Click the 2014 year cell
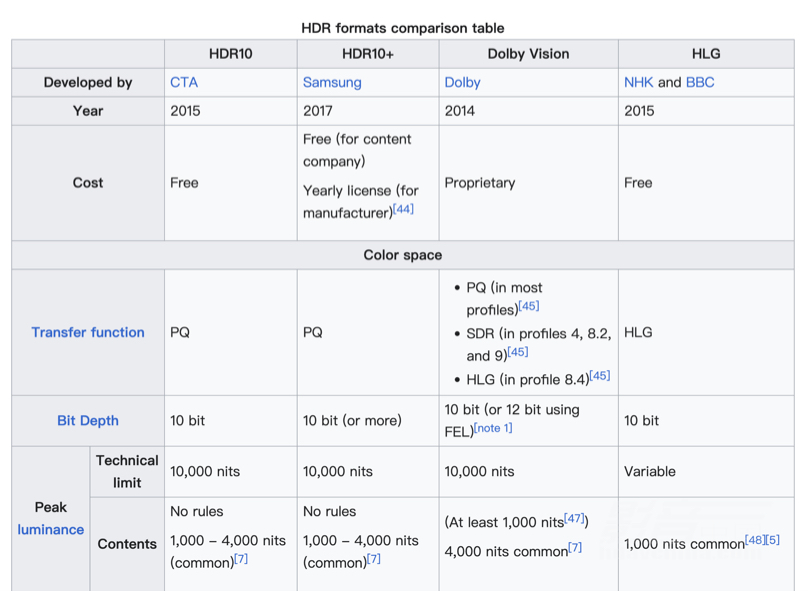 click(x=529, y=111)
